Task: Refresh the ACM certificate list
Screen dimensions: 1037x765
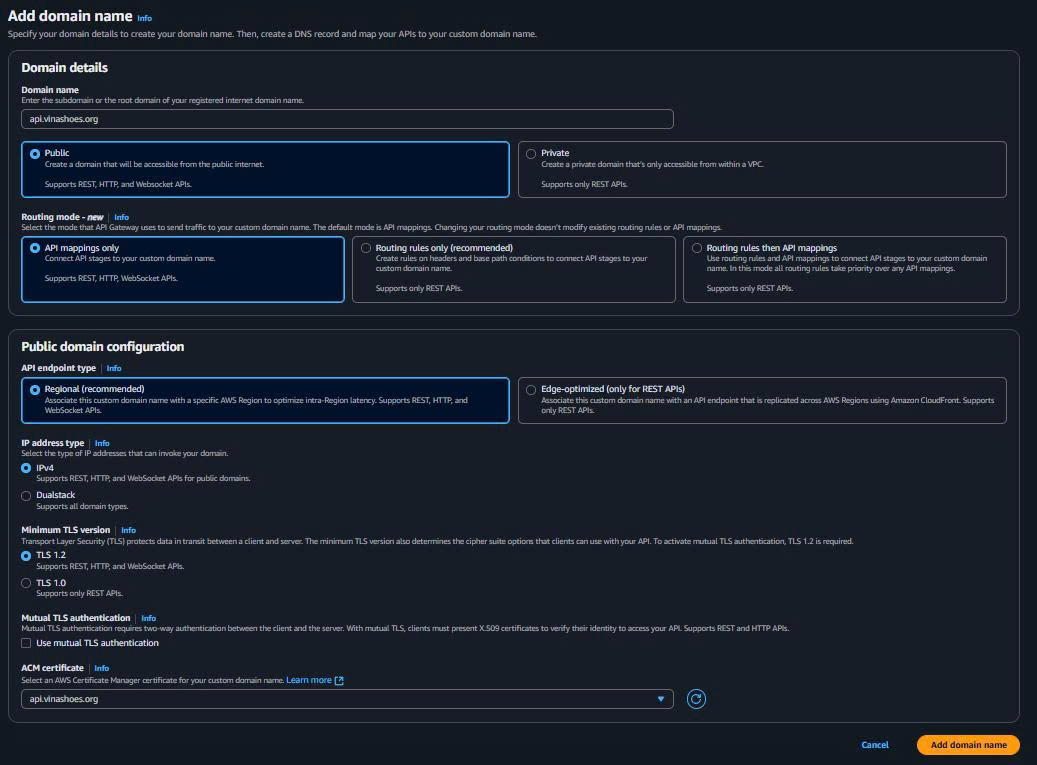Action: (x=696, y=699)
